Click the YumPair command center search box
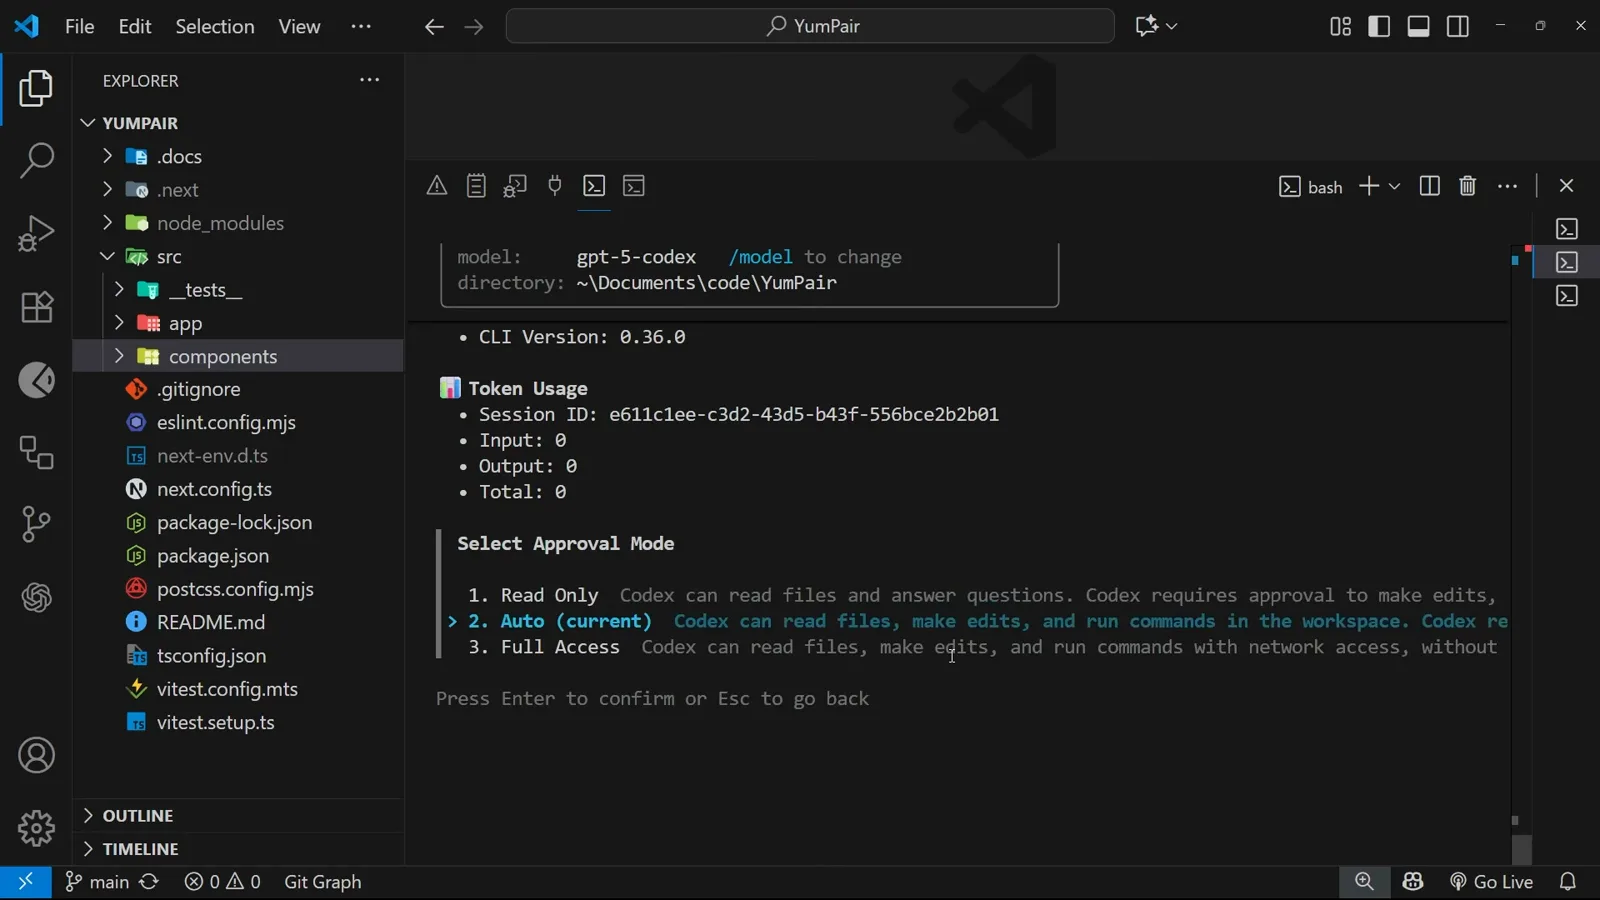 coord(810,26)
